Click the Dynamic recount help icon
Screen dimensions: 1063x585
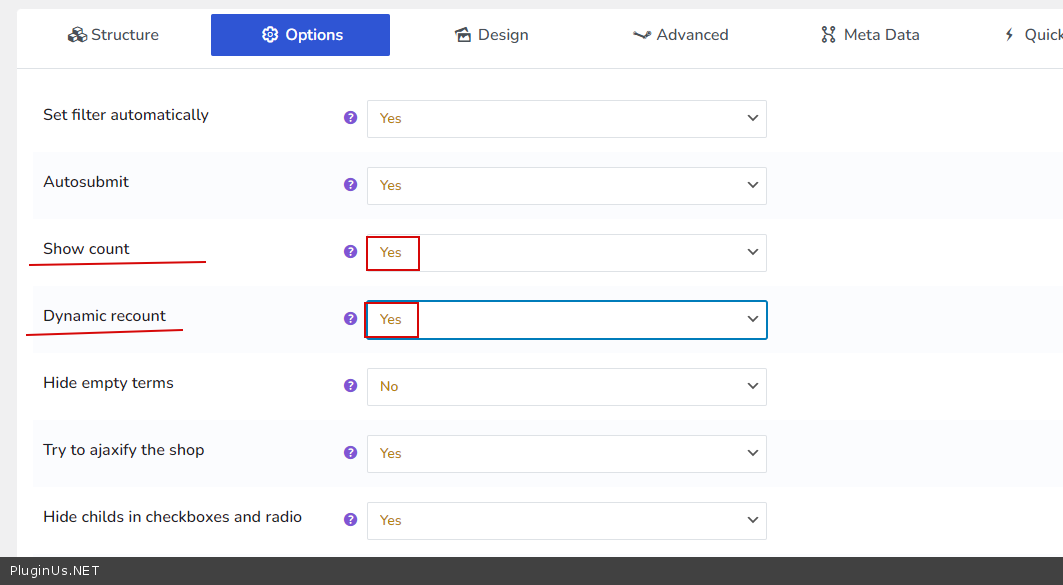pos(350,318)
